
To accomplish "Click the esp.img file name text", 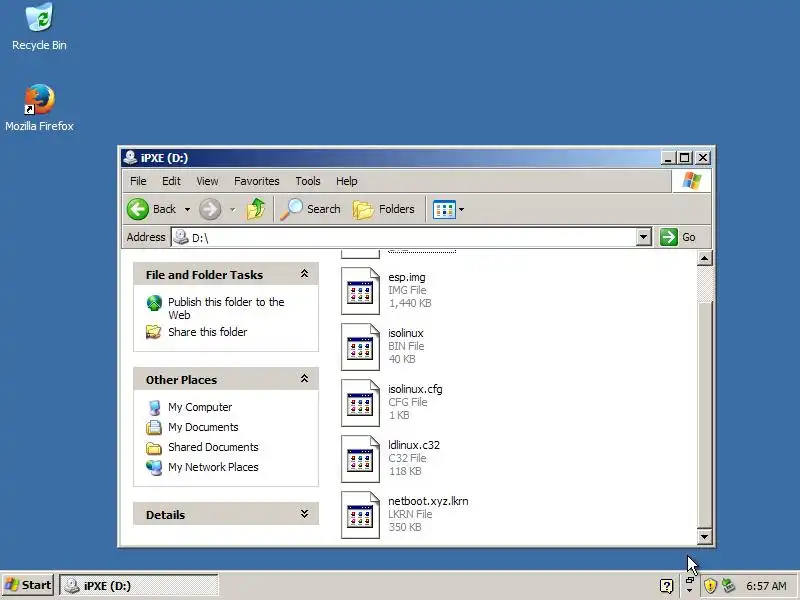I will point(407,277).
